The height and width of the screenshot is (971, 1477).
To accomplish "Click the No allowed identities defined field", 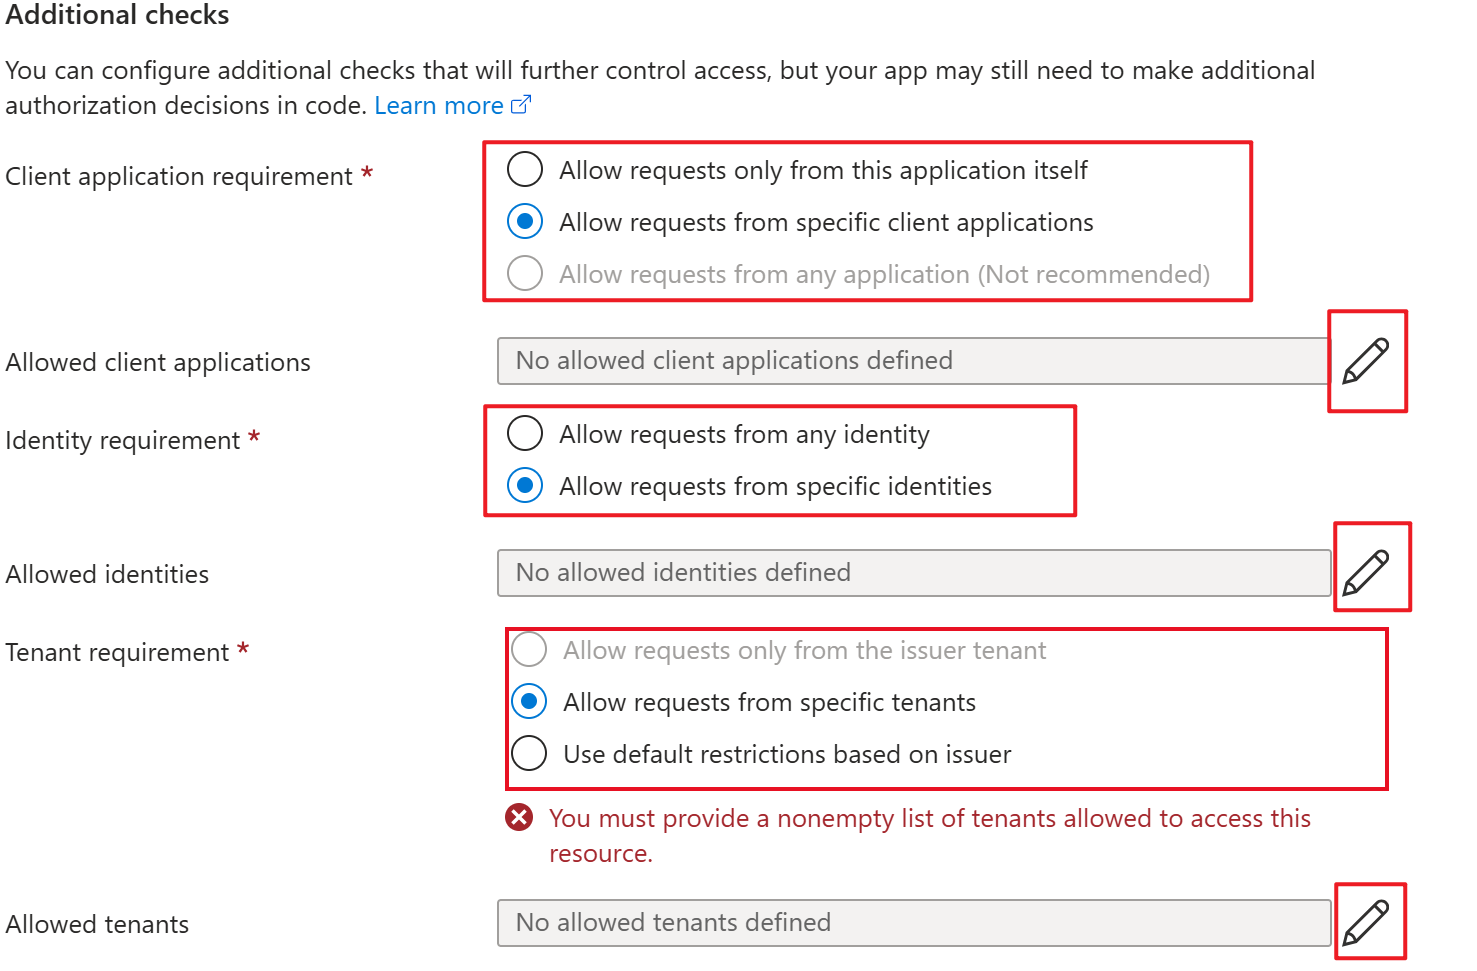I will point(912,572).
